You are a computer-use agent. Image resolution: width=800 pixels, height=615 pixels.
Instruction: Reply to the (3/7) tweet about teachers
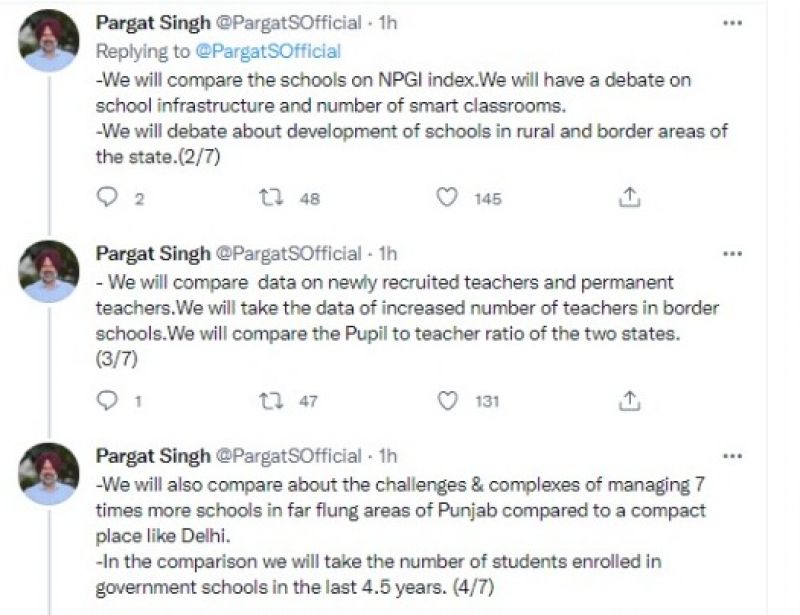click(108, 401)
